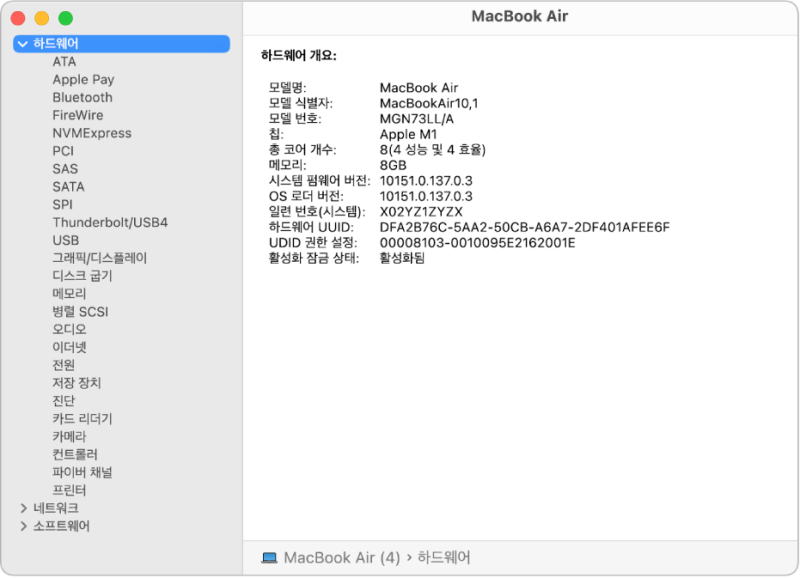Select 프린터 in the hardware list

pos(69,490)
